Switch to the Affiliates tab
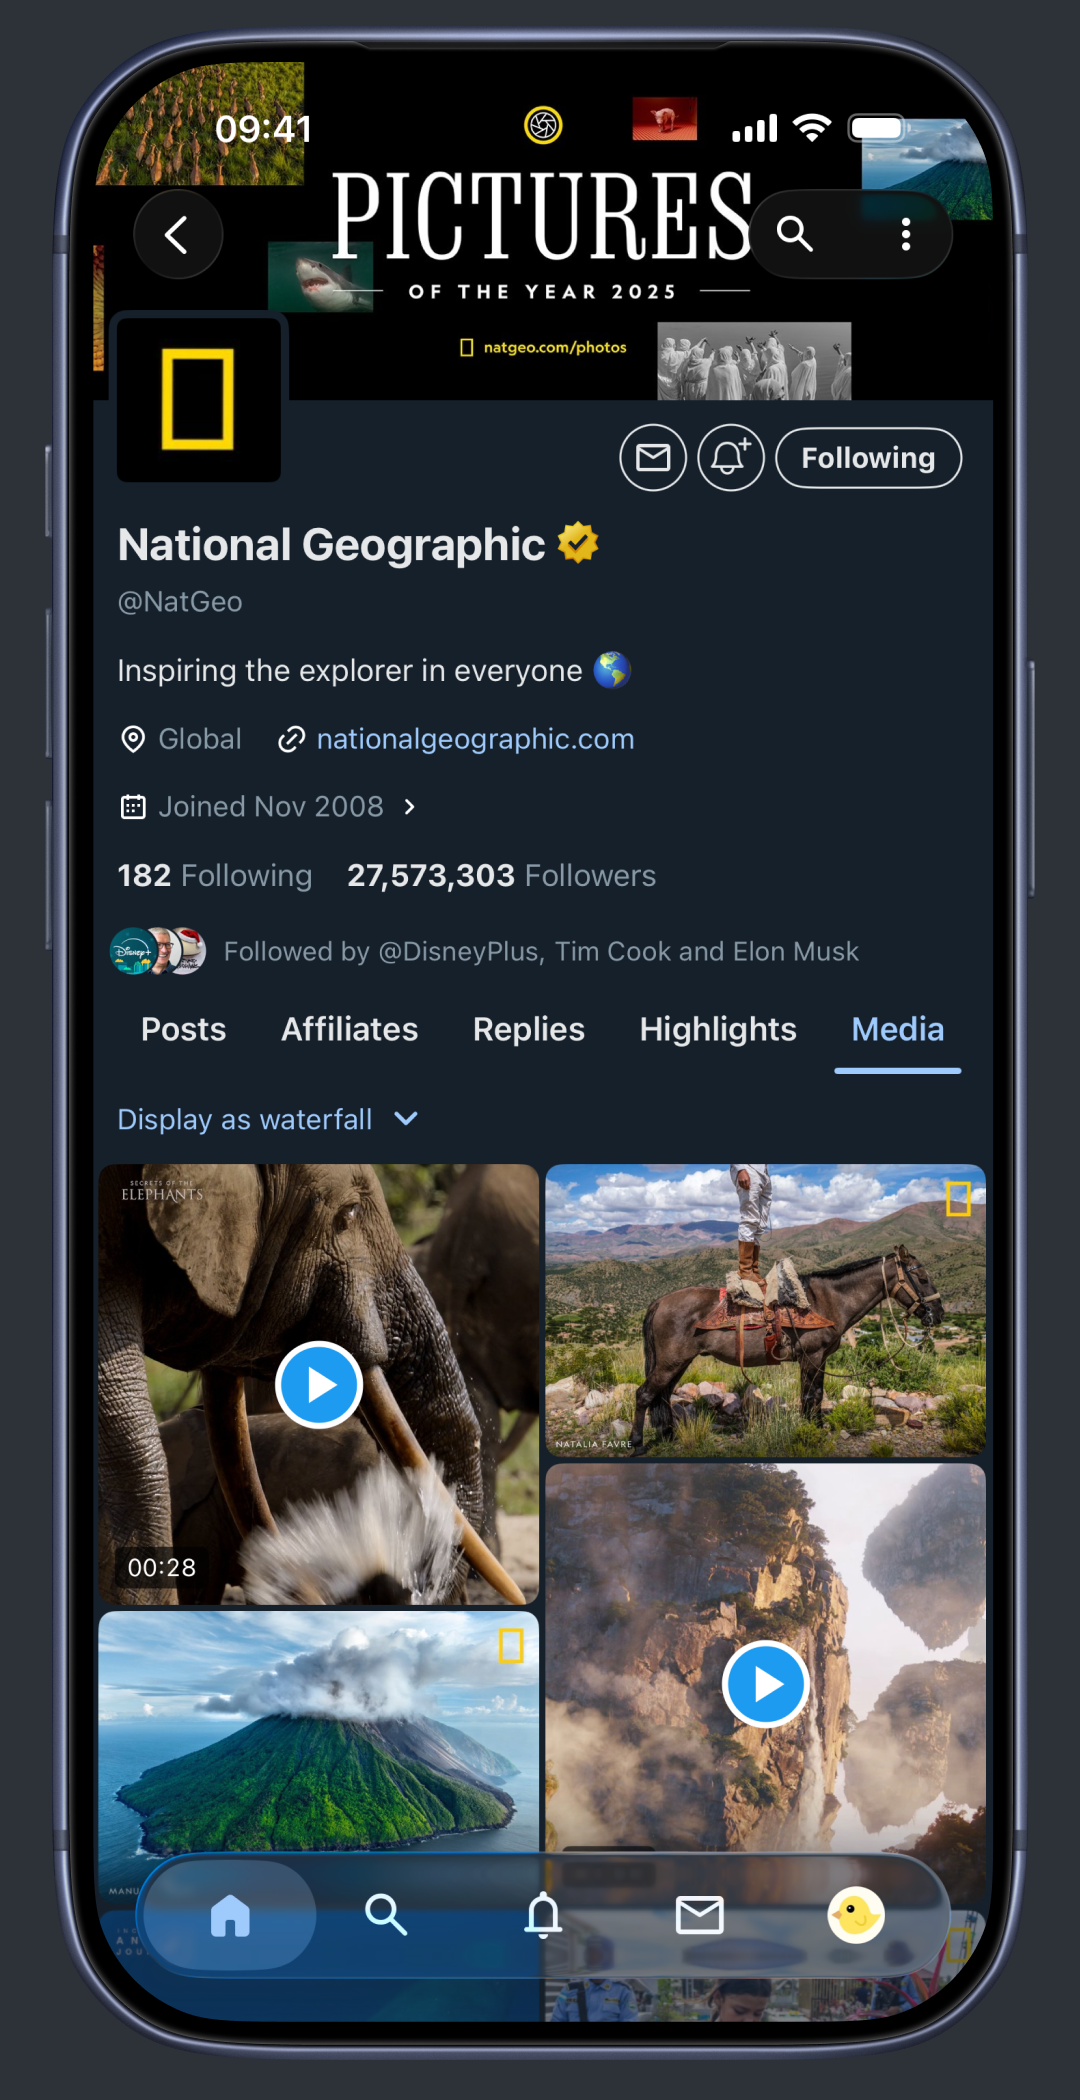1080x2100 pixels. [x=348, y=1029]
